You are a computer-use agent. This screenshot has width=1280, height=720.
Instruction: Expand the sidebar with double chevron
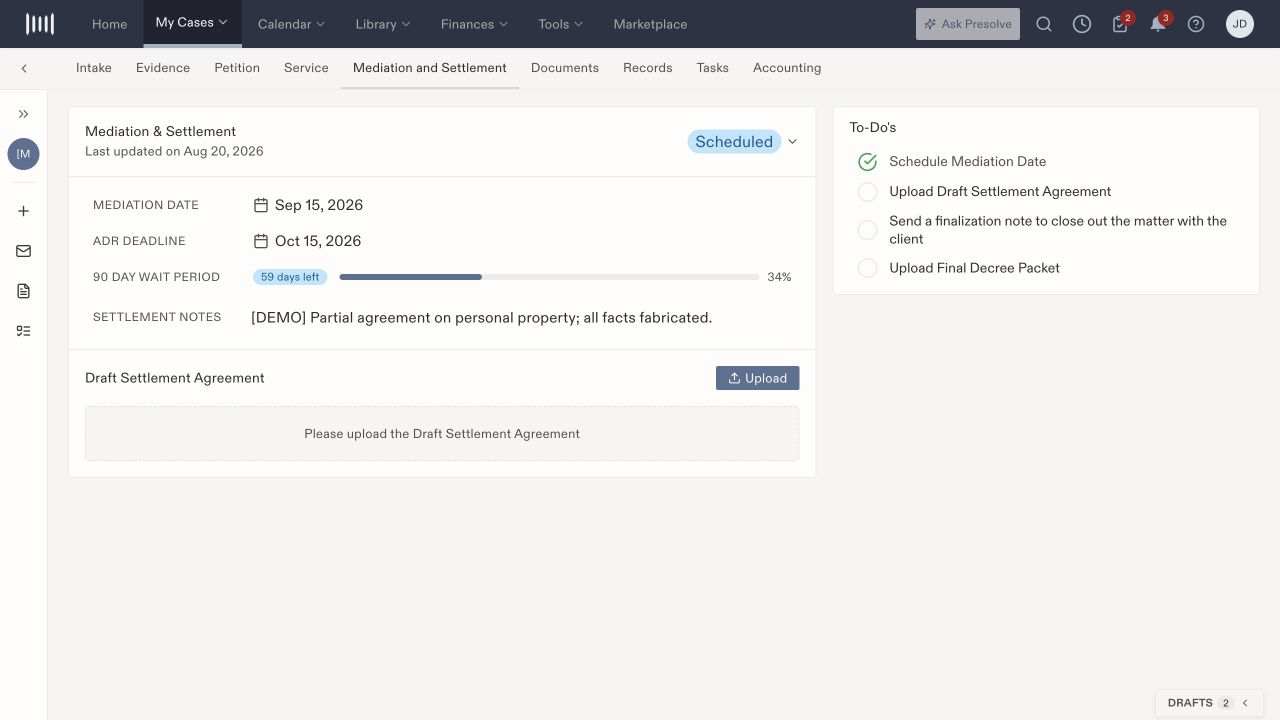24,114
